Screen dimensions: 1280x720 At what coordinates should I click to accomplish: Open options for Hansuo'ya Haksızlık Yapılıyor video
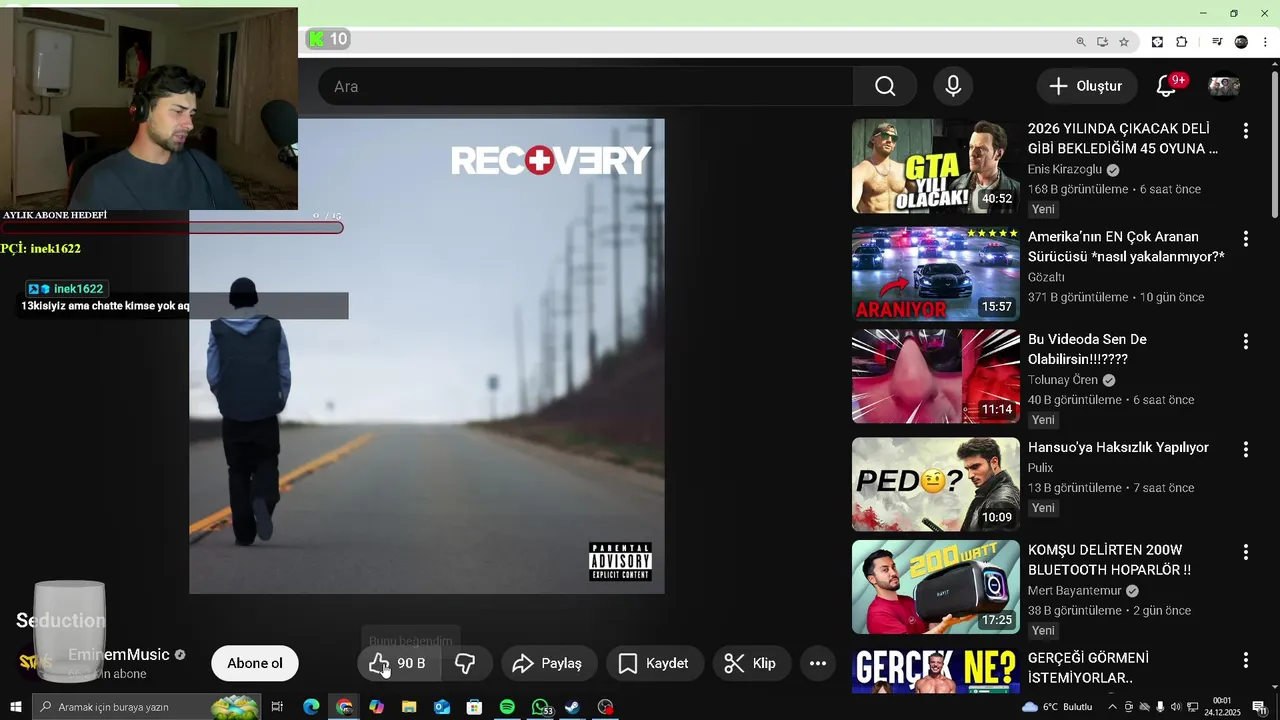[x=1245, y=450]
